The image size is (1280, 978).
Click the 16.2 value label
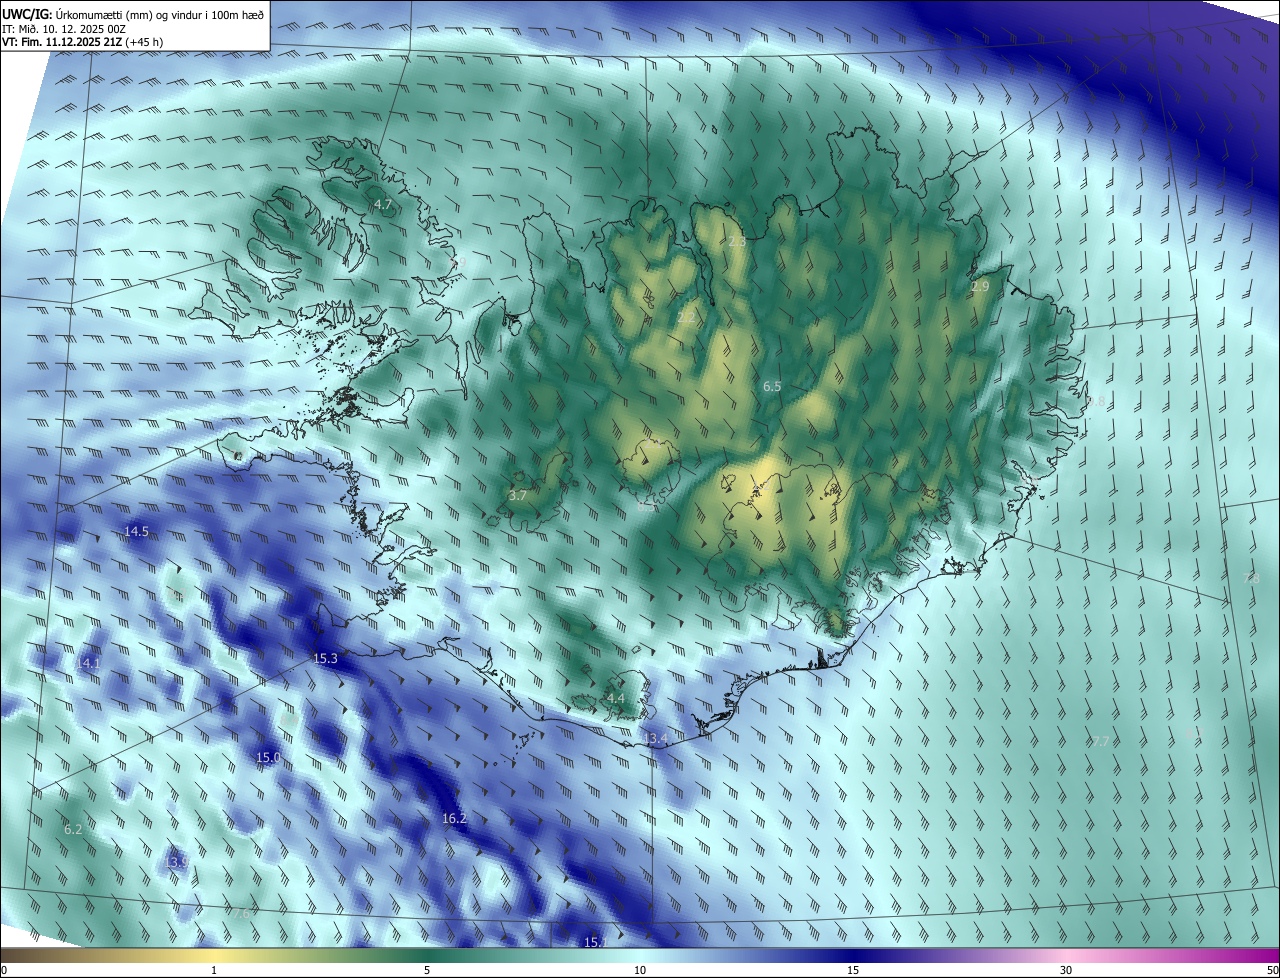coord(454,818)
